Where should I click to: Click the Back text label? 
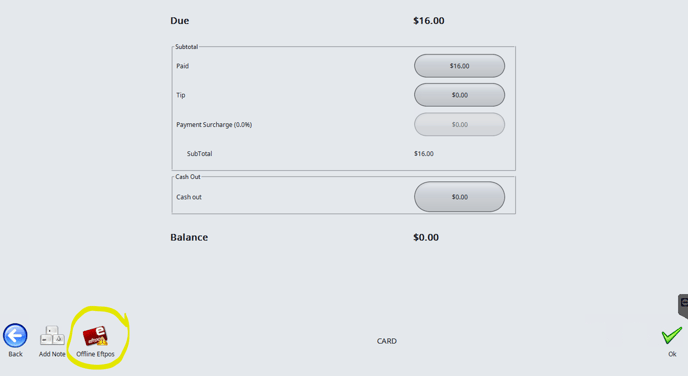(15, 354)
